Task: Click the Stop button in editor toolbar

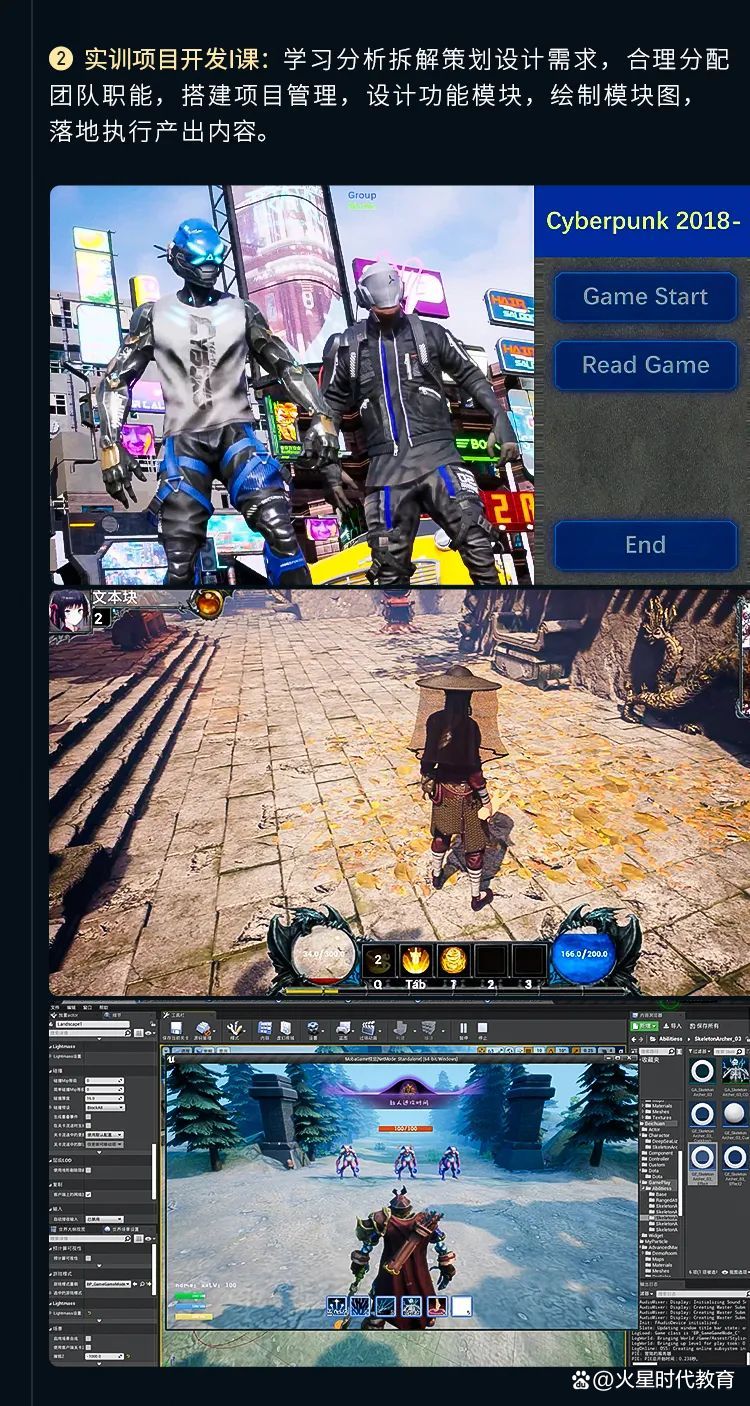Action: click(482, 1030)
